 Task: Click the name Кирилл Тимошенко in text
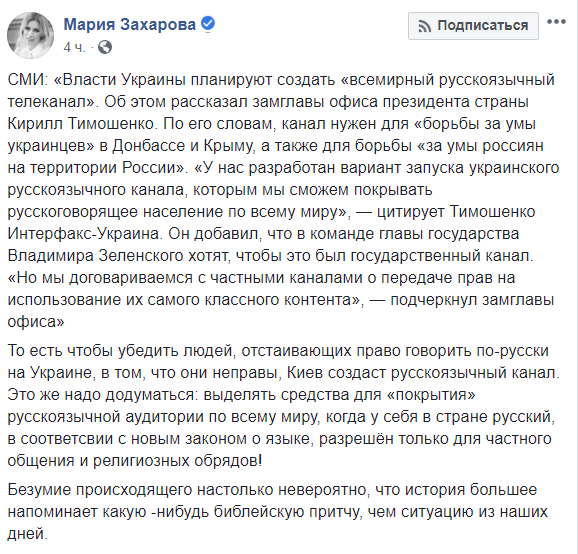81,124
